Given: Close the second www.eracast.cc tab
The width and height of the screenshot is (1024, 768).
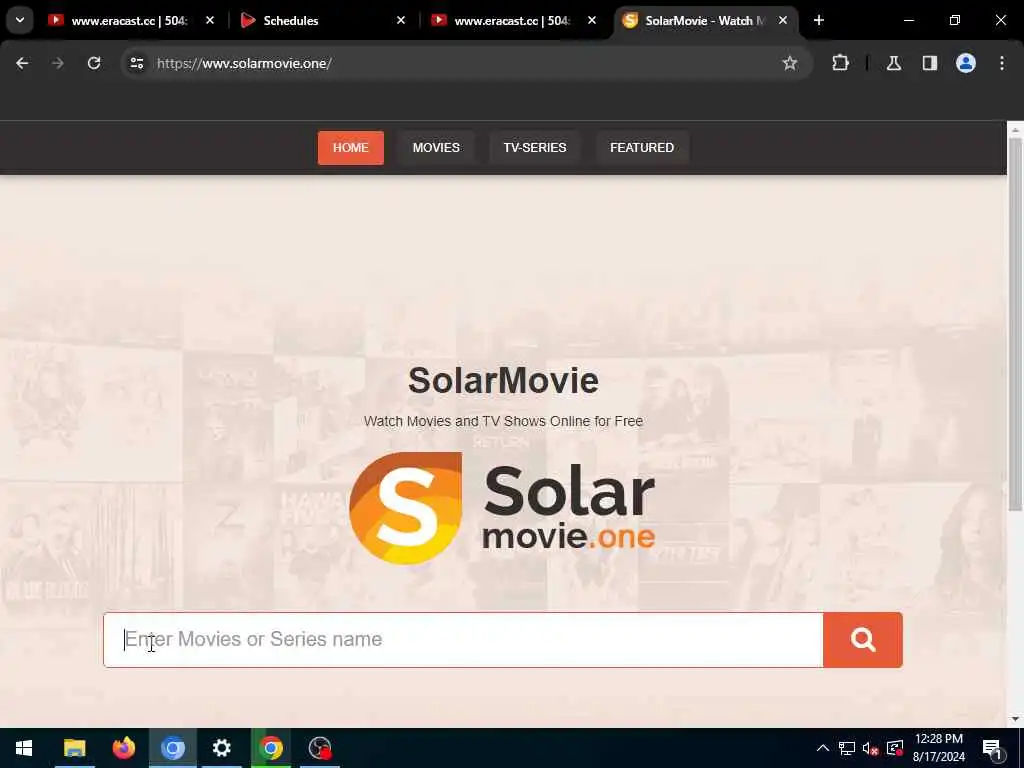Looking at the screenshot, I should click(x=592, y=20).
